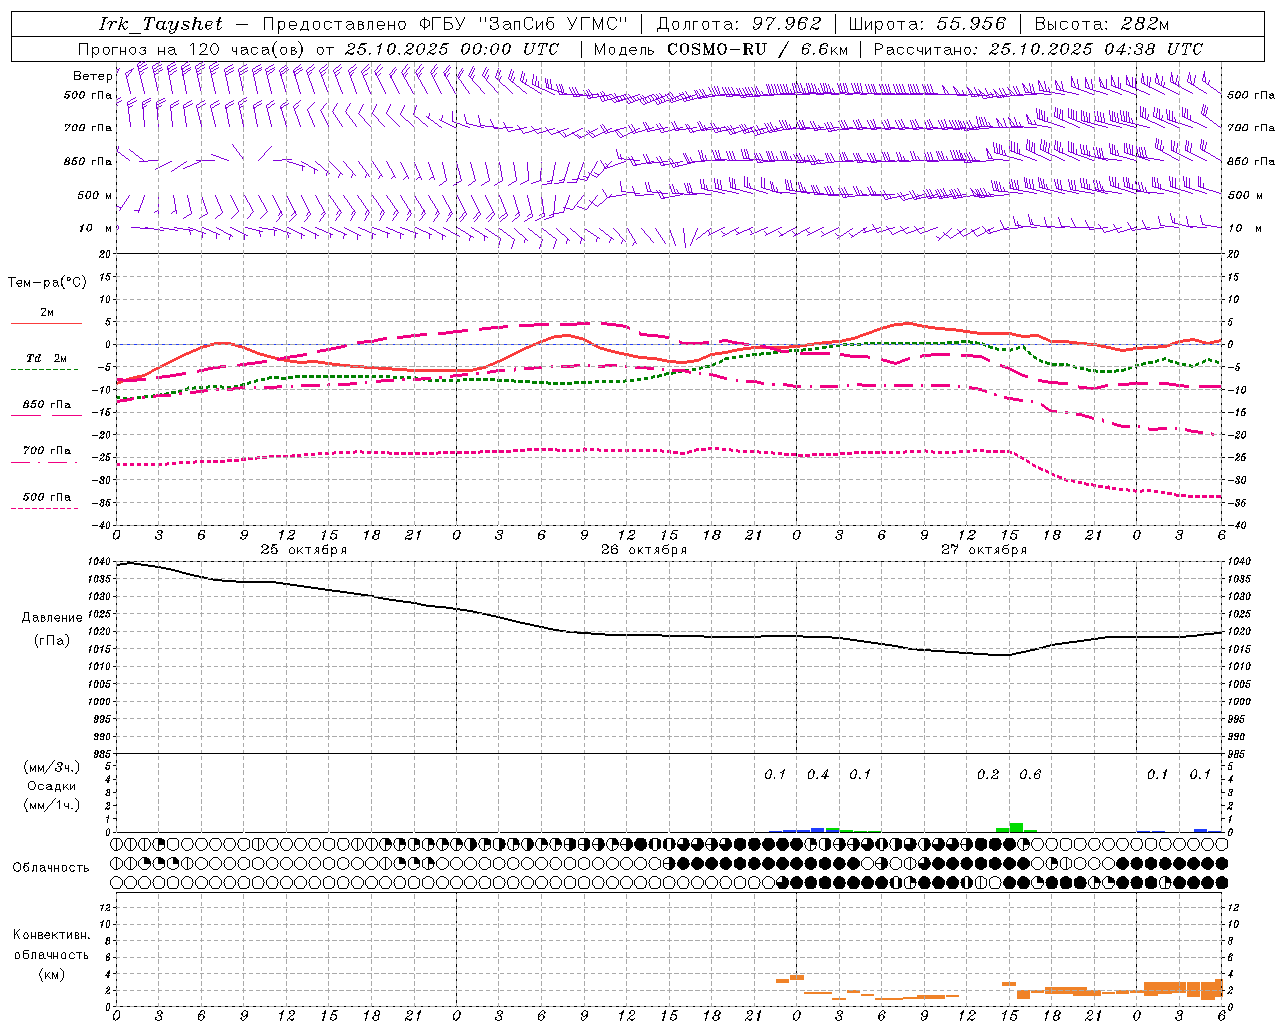
Task: Click the tallest green precipitation bar under 0.6
Action: (1016, 827)
